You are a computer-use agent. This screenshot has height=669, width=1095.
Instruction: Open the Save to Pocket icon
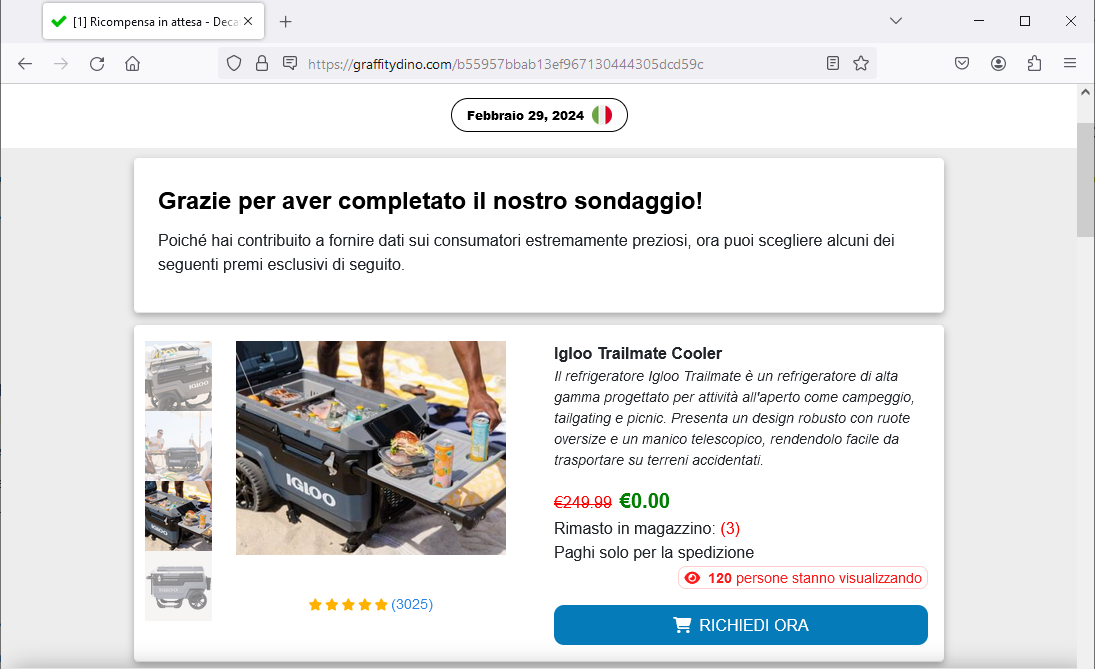click(x=962, y=64)
